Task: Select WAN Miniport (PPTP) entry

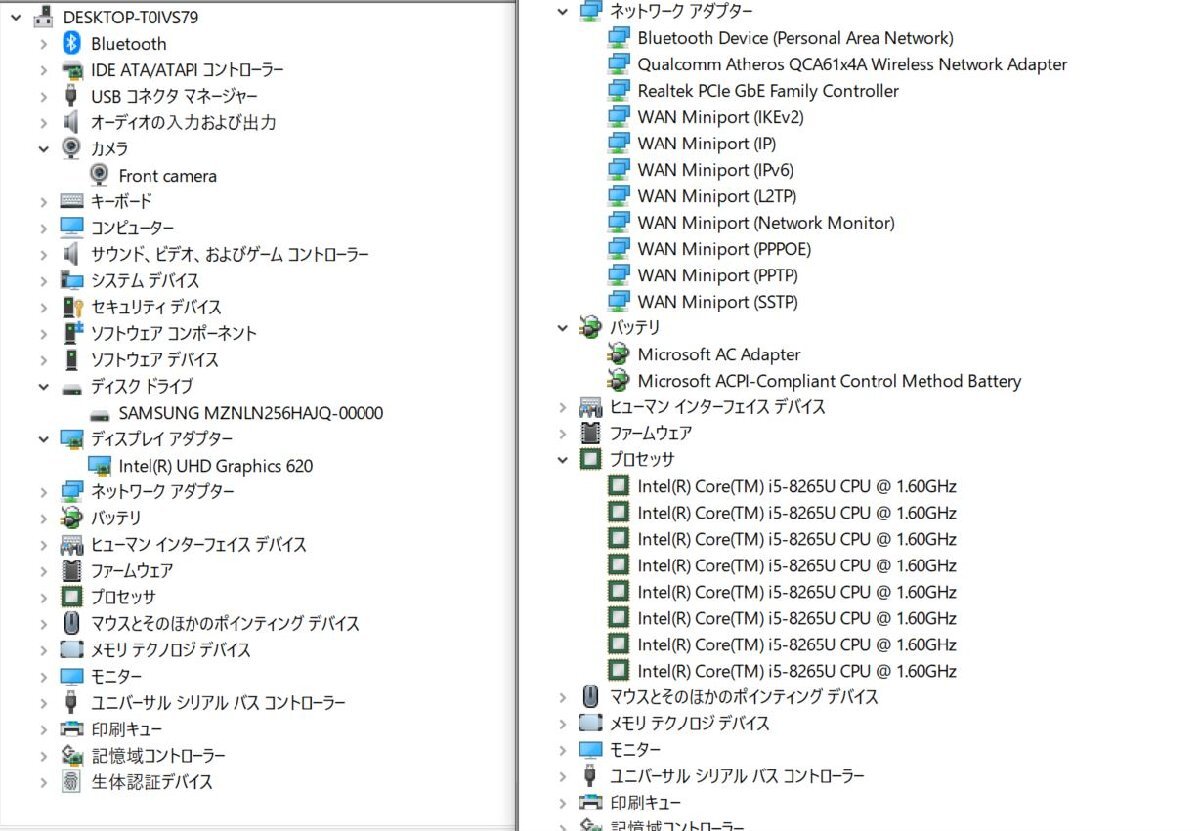Action: point(717,275)
